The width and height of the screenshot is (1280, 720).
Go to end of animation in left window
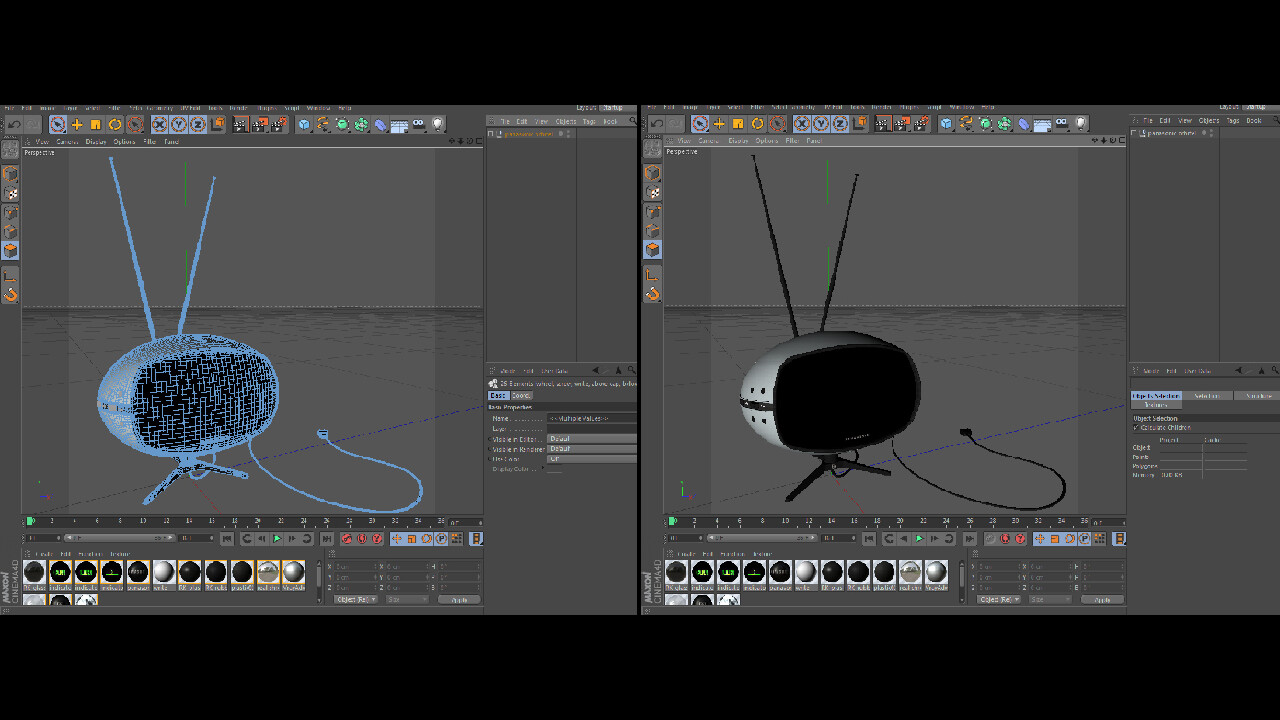pos(326,539)
